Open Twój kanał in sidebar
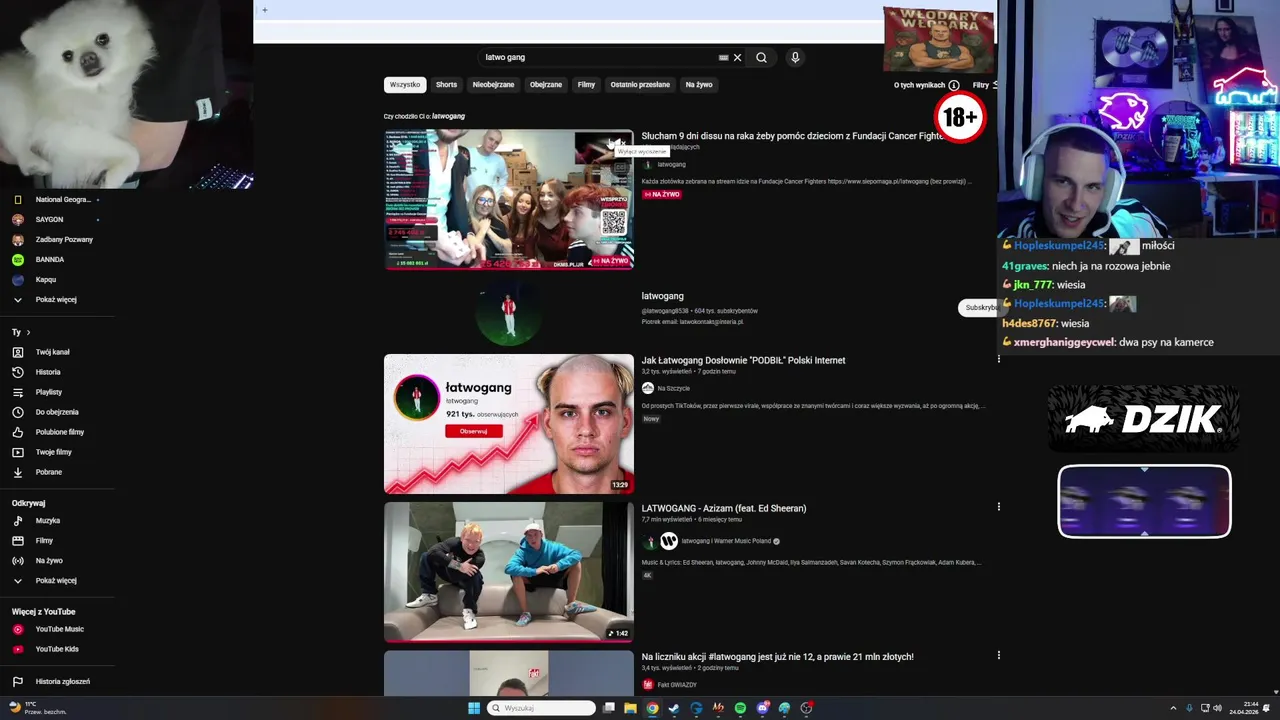Viewport: 1280px width, 720px height. [x=52, y=352]
